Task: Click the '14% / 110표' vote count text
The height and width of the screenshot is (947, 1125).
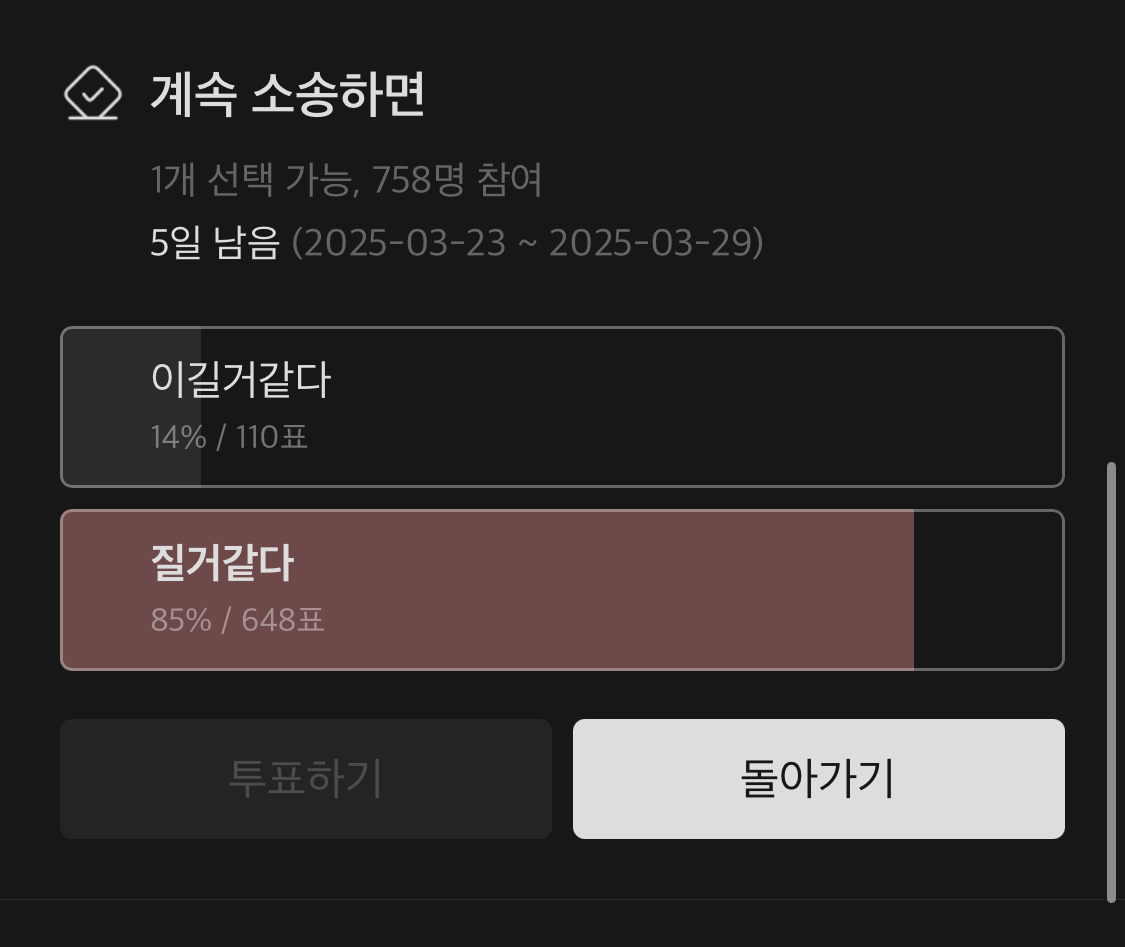Action: tap(229, 437)
